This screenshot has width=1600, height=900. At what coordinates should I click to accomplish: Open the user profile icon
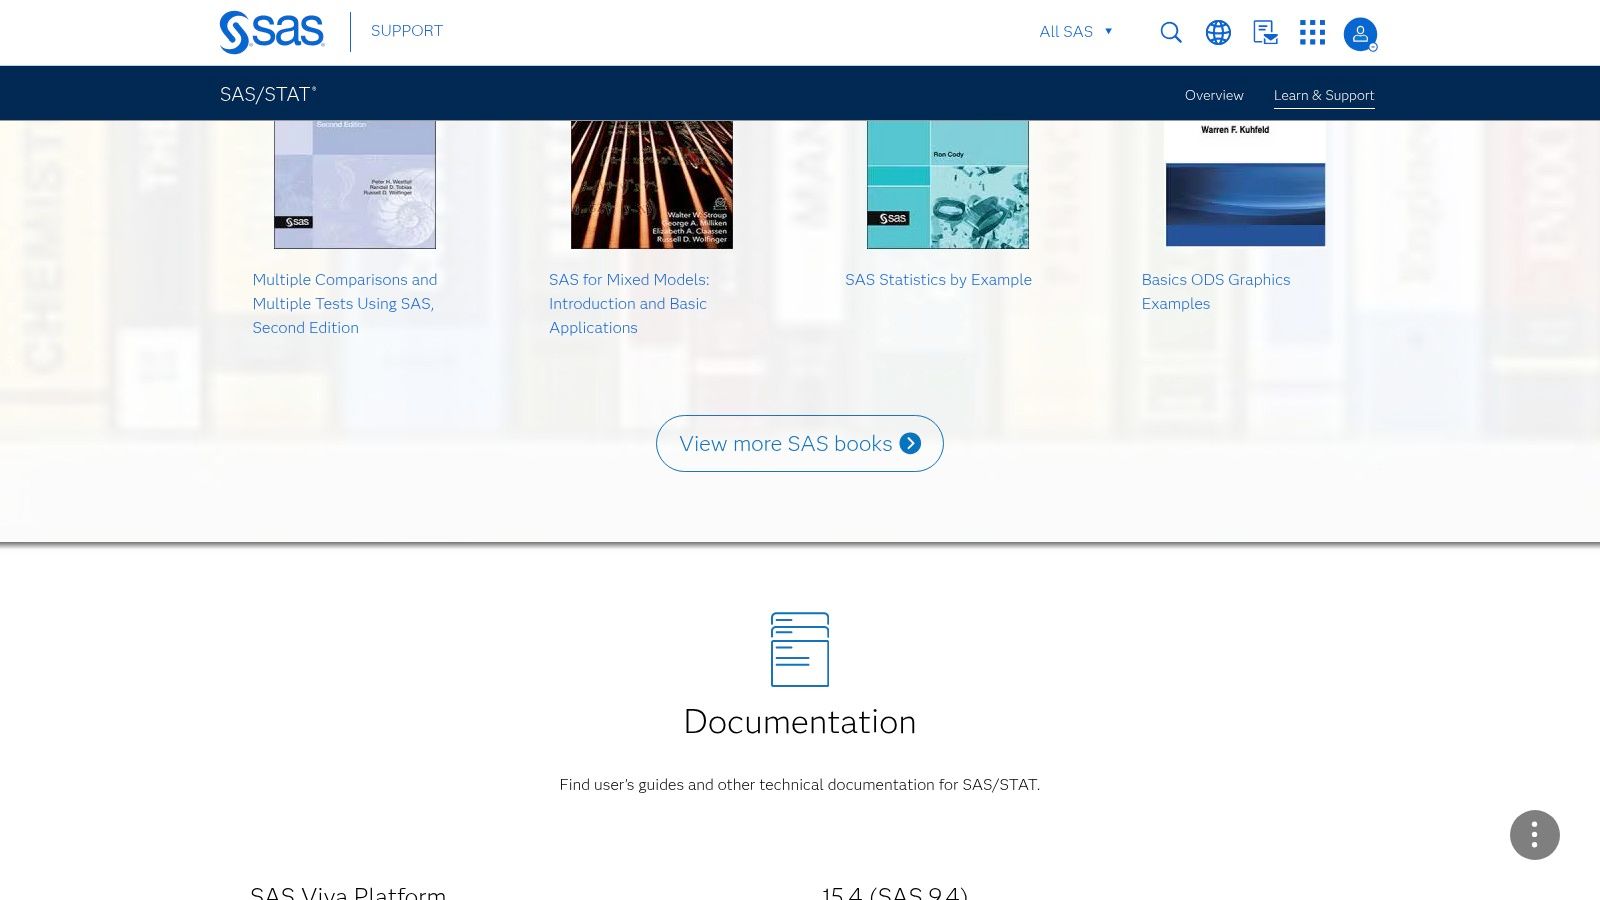pos(1360,34)
